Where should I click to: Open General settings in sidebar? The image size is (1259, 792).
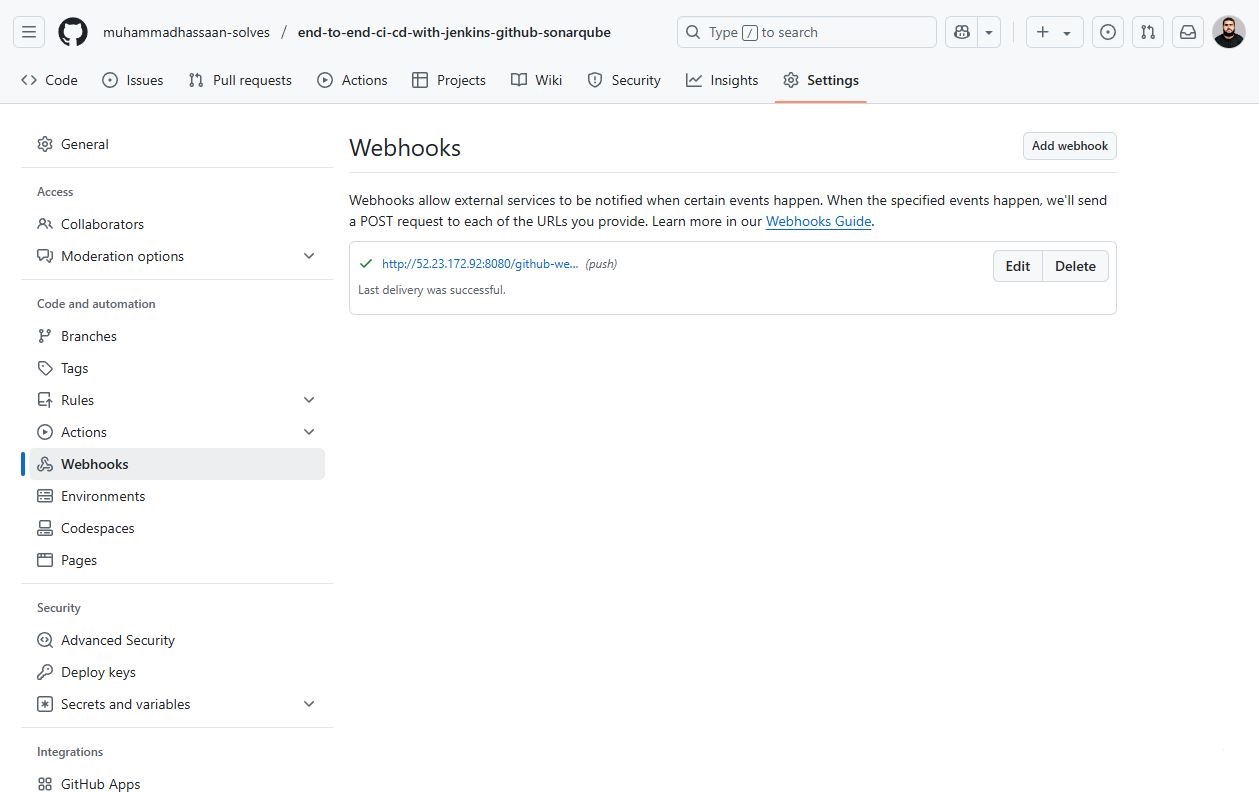coord(177,144)
